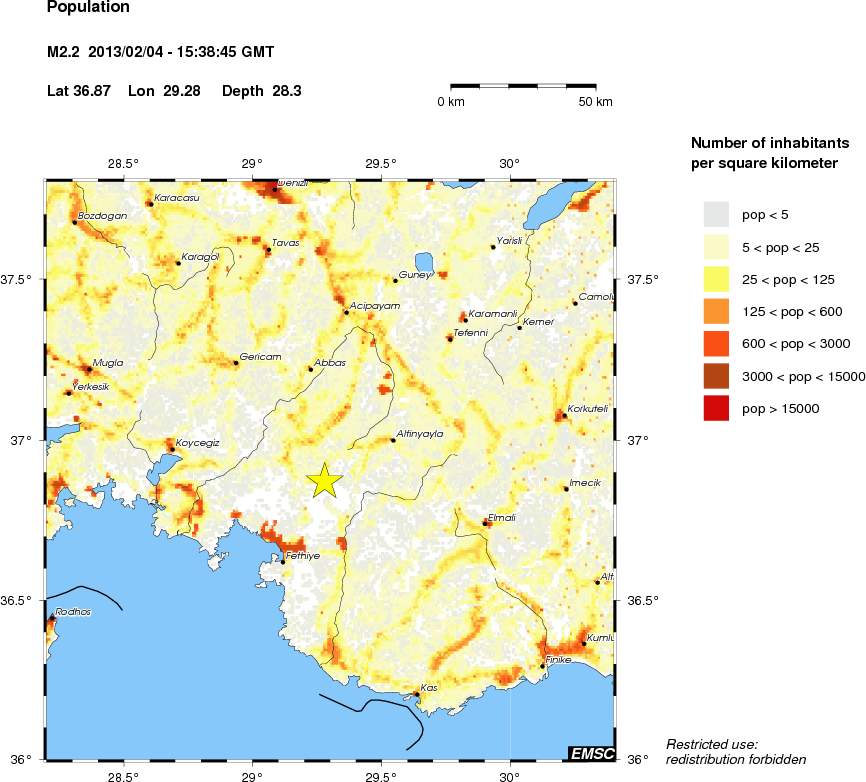Click the yellow epicenter star marker
The width and height of the screenshot is (866, 782).
[x=324, y=480]
